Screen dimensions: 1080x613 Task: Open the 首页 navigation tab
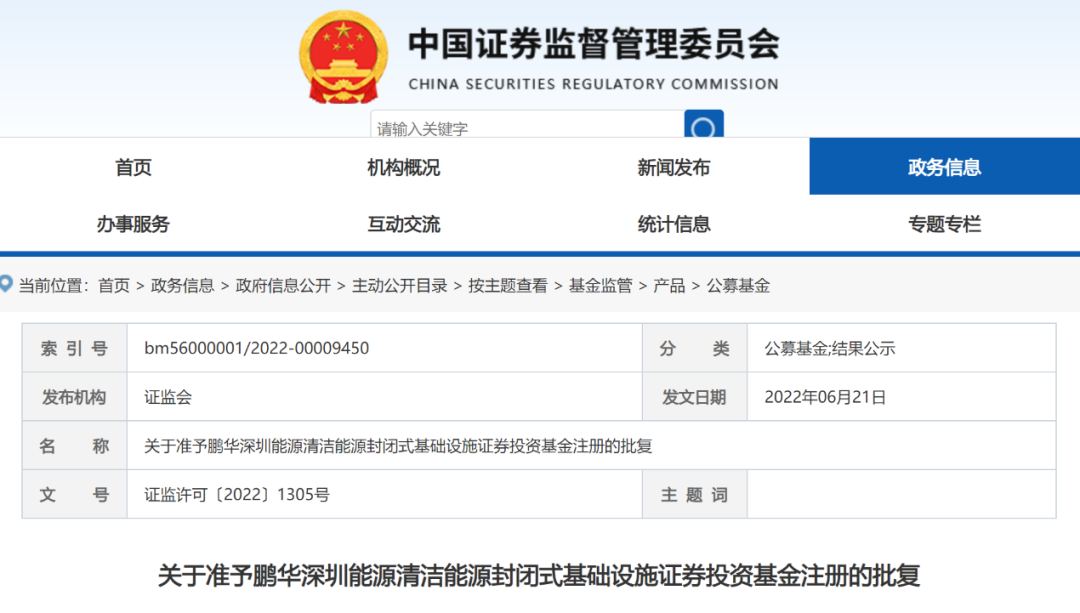[x=134, y=167]
